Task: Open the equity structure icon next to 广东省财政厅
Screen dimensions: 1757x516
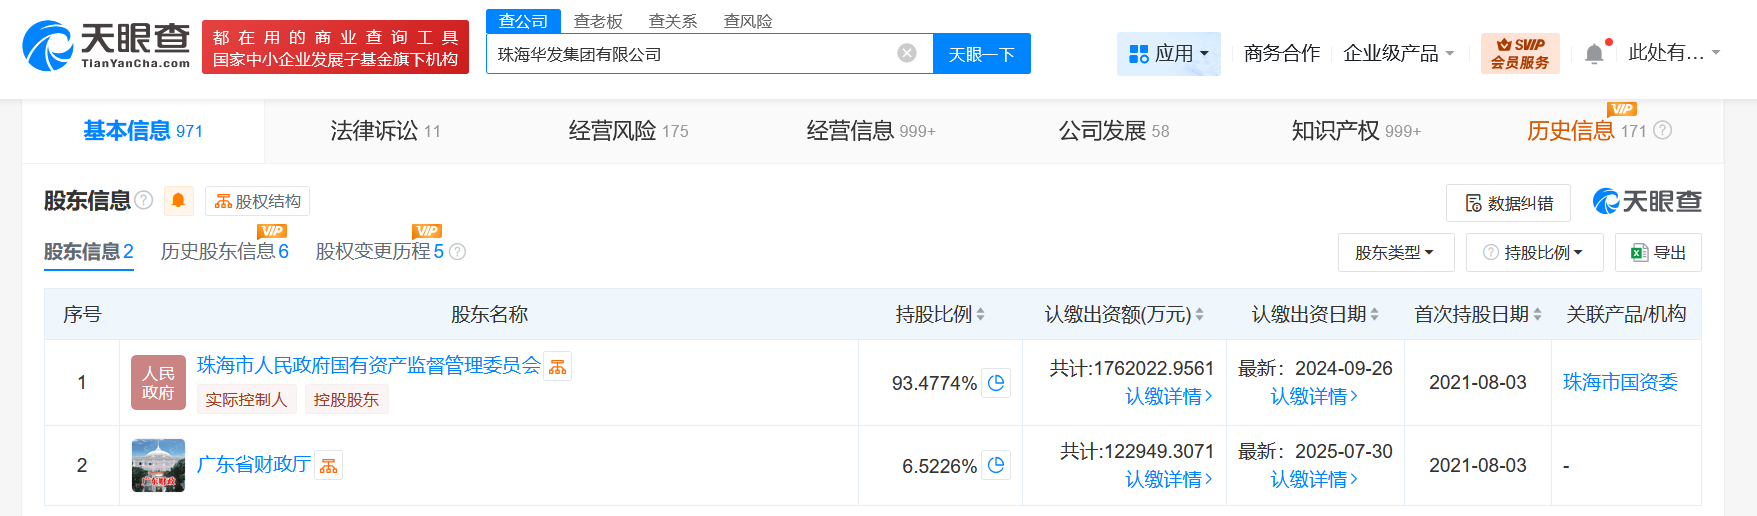Action: pyautogui.click(x=328, y=466)
